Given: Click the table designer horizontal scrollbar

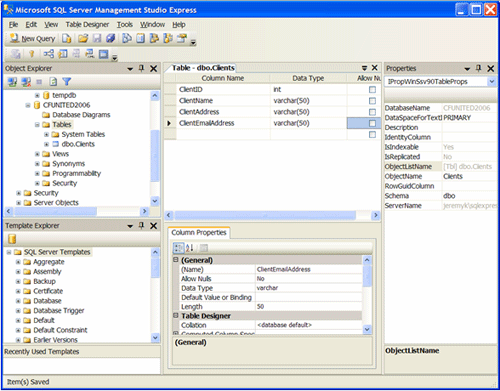Looking at the screenshot, I should coord(265,216).
